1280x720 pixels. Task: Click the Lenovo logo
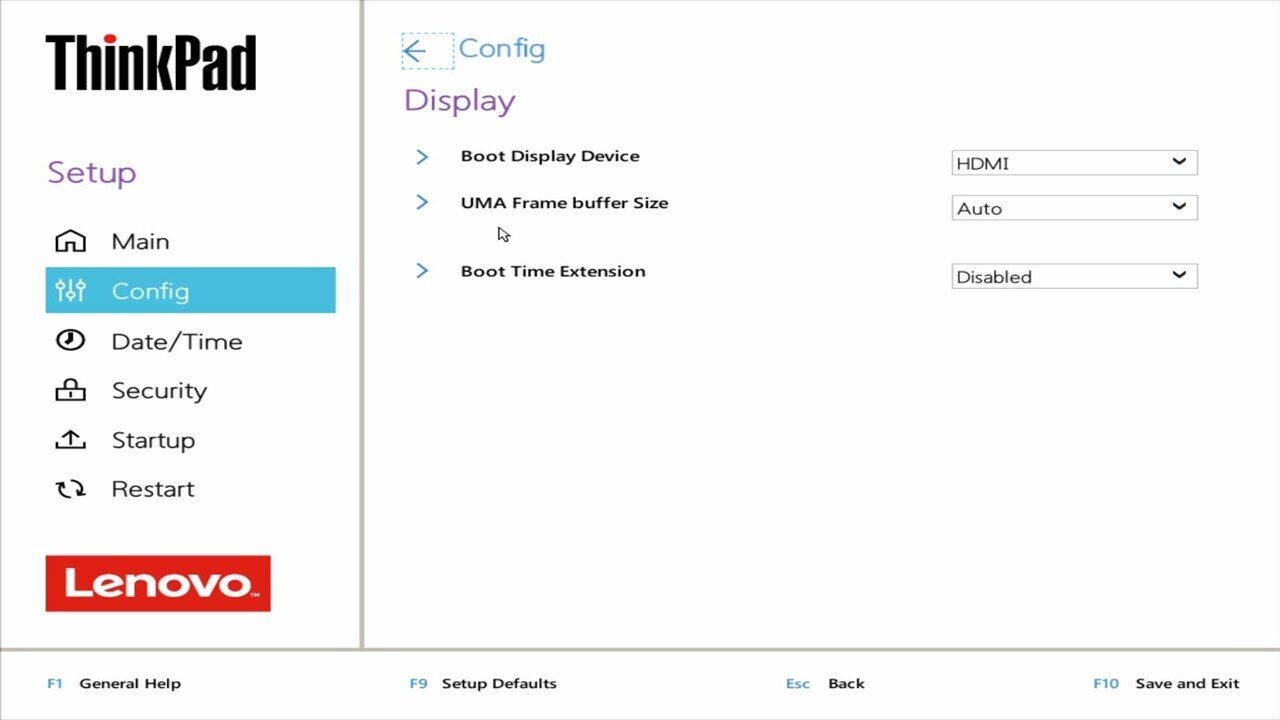pyautogui.click(x=158, y=583)
